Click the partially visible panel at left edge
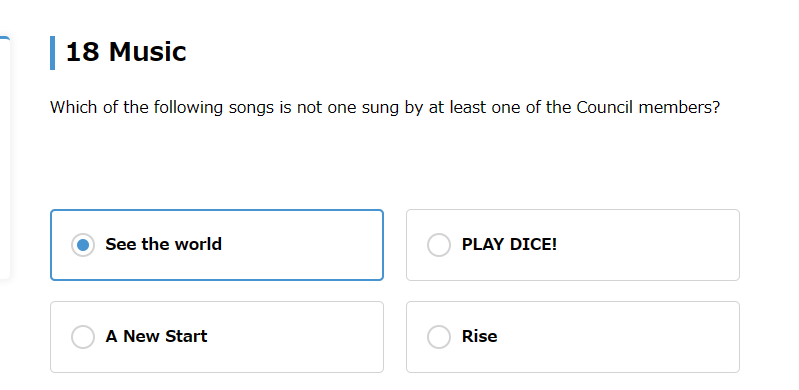 (5, 158)
